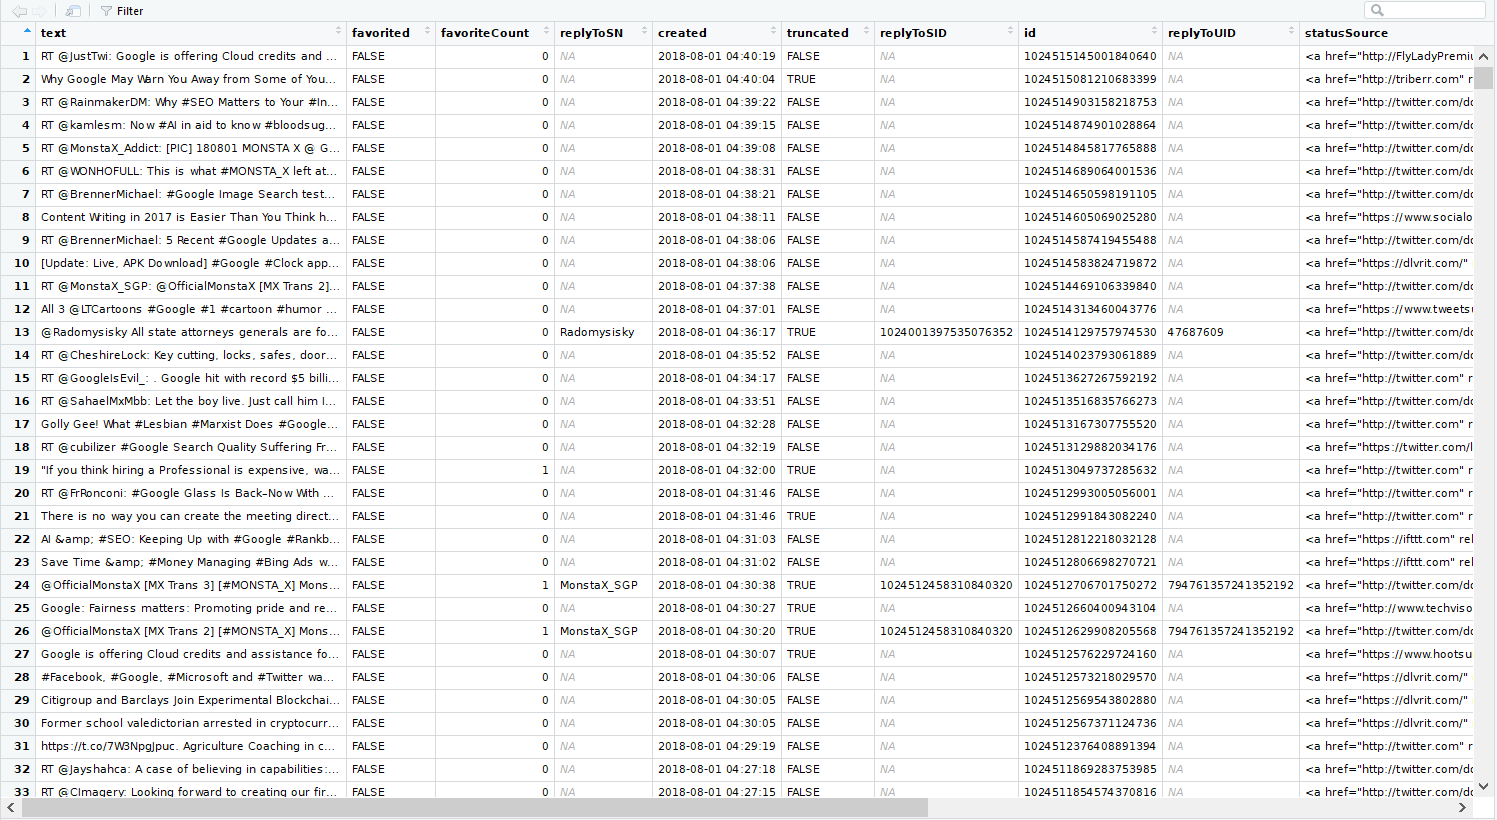Select id cell '1024515145001840640'
The width and height of the screenshot is (1497, 820).
point(1090,56)
